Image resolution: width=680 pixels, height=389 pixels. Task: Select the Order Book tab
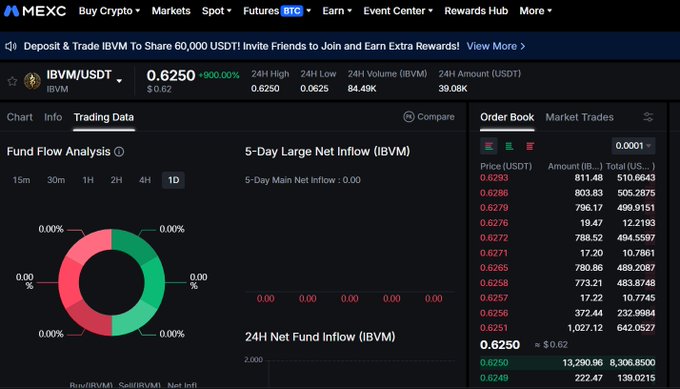pyautogui.click(x=507, y=117)
